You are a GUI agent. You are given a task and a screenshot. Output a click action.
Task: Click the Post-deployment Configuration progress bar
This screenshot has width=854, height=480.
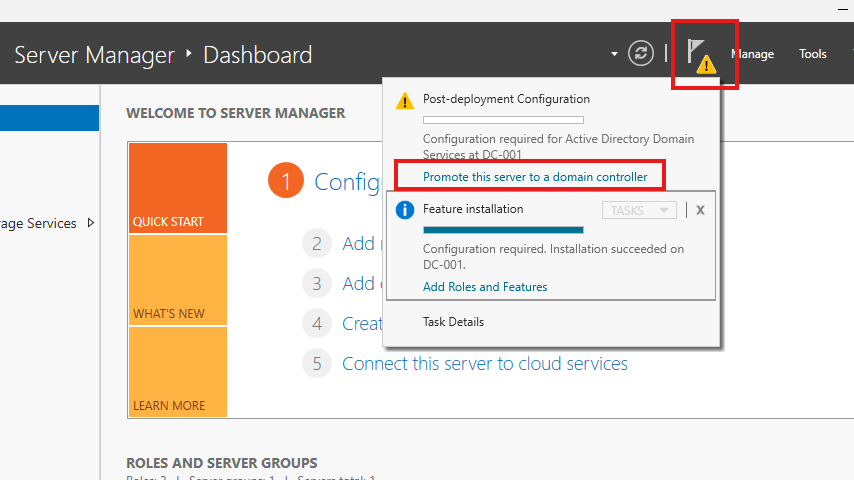coord(503,120)
